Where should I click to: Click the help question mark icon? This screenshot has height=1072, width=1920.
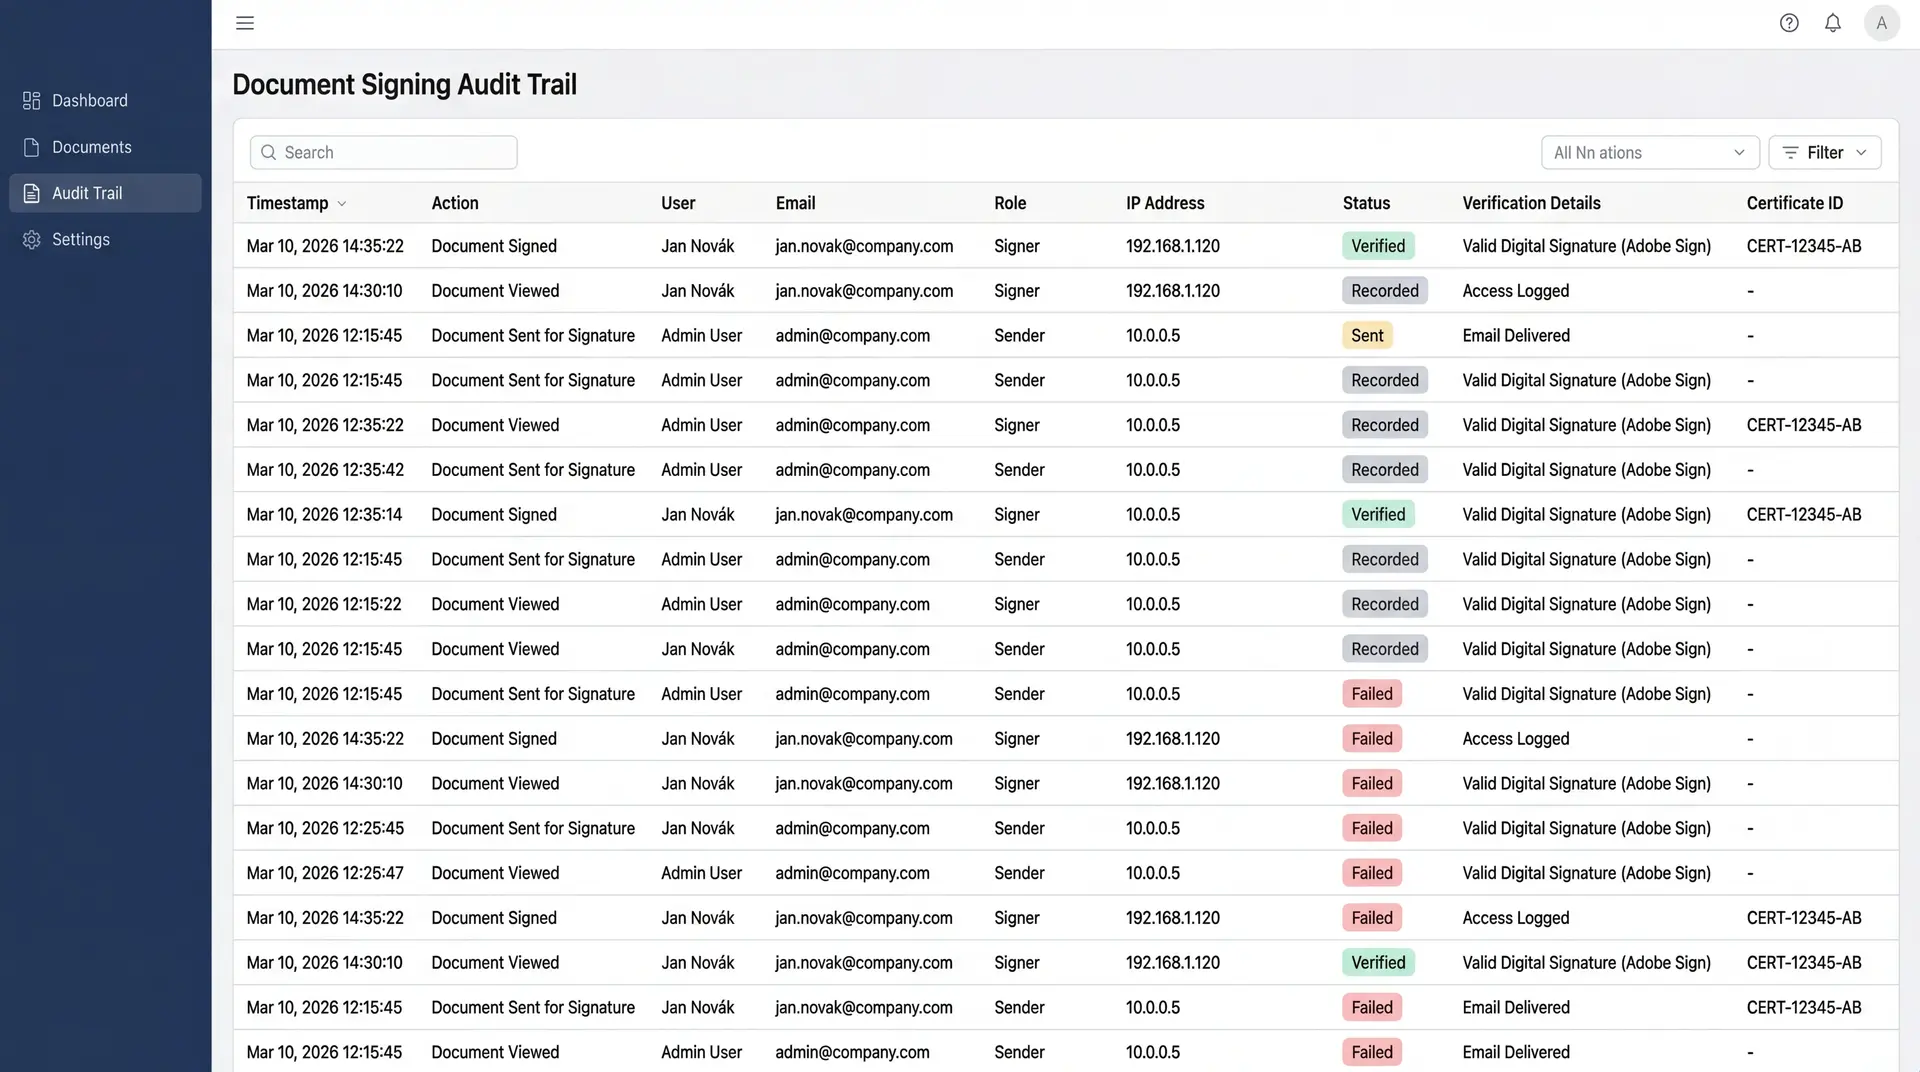[1789, 22]
